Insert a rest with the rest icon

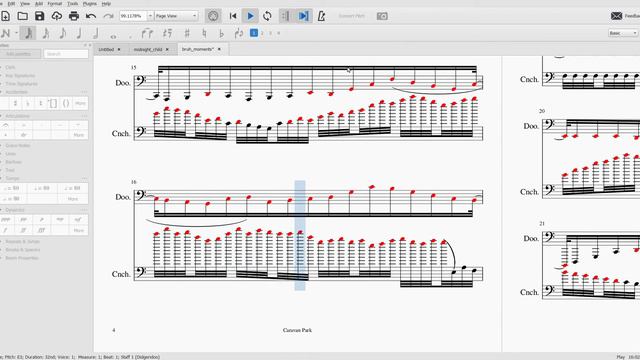click(x=167, y=33)
